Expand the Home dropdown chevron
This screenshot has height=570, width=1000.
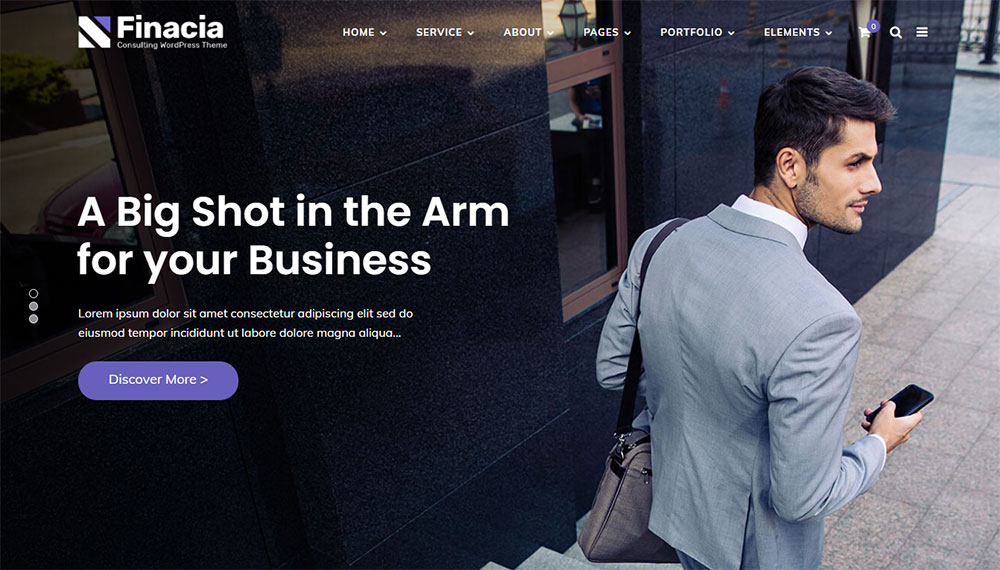point(383,33)
